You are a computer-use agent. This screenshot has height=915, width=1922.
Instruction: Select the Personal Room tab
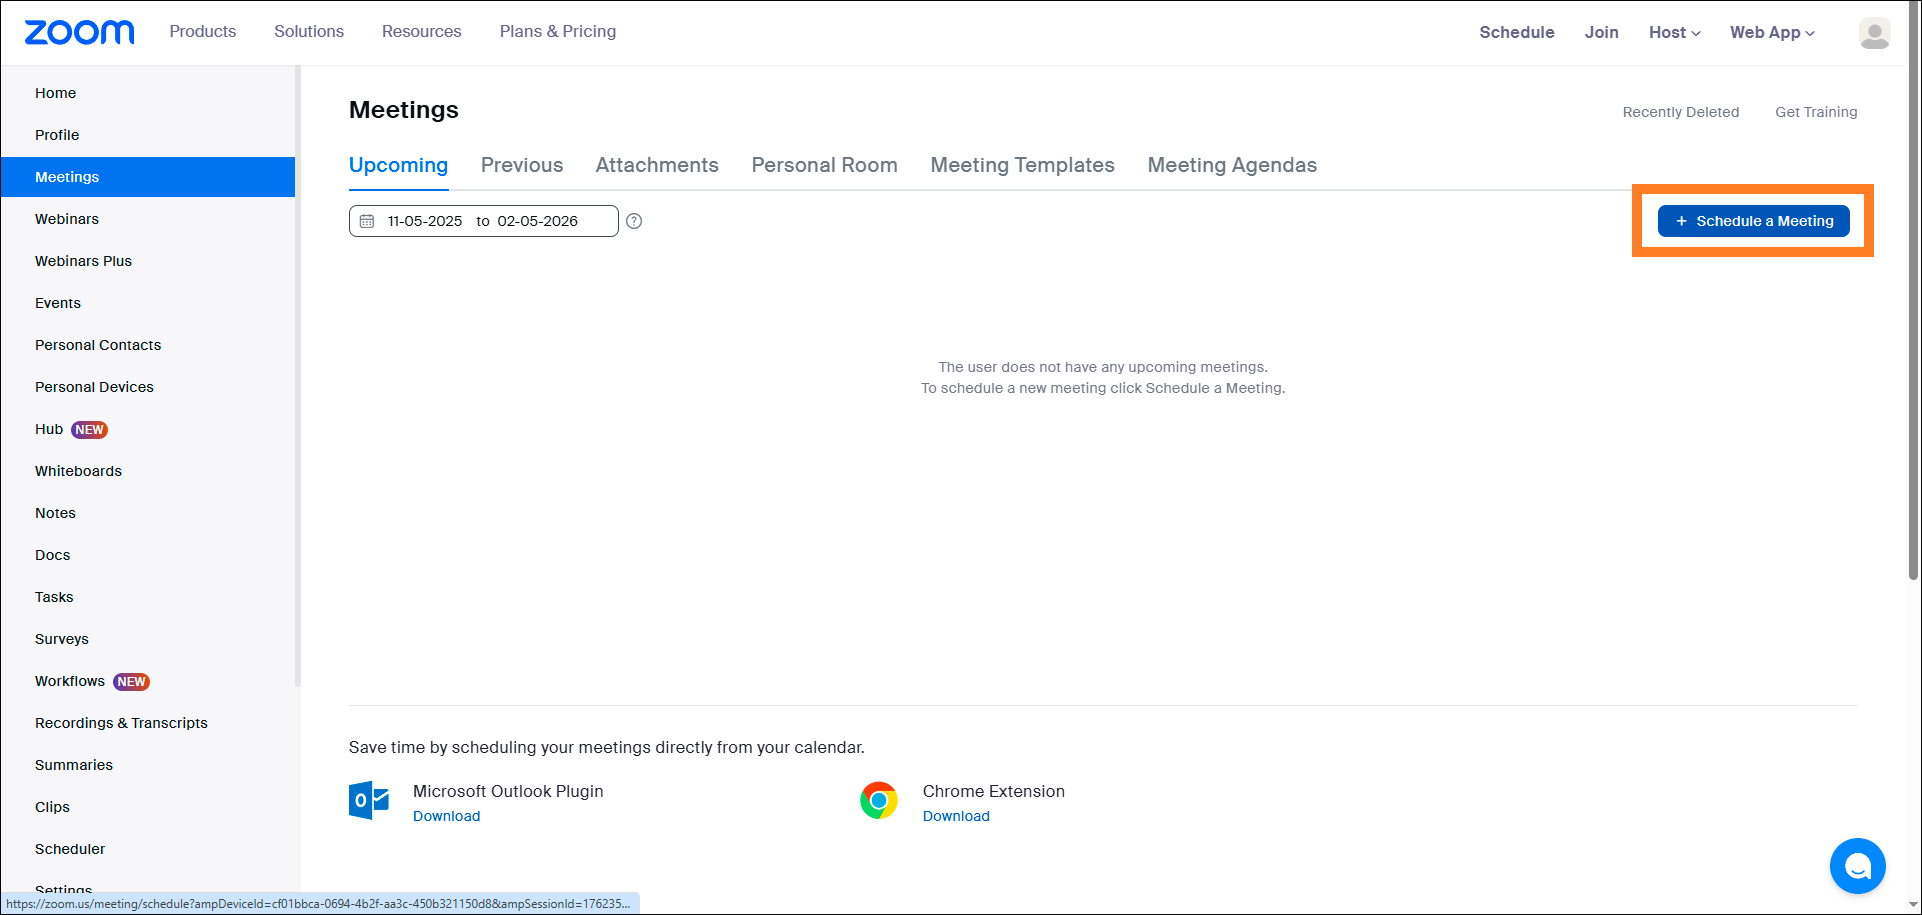pyautogui.click(x=824, y=165)
